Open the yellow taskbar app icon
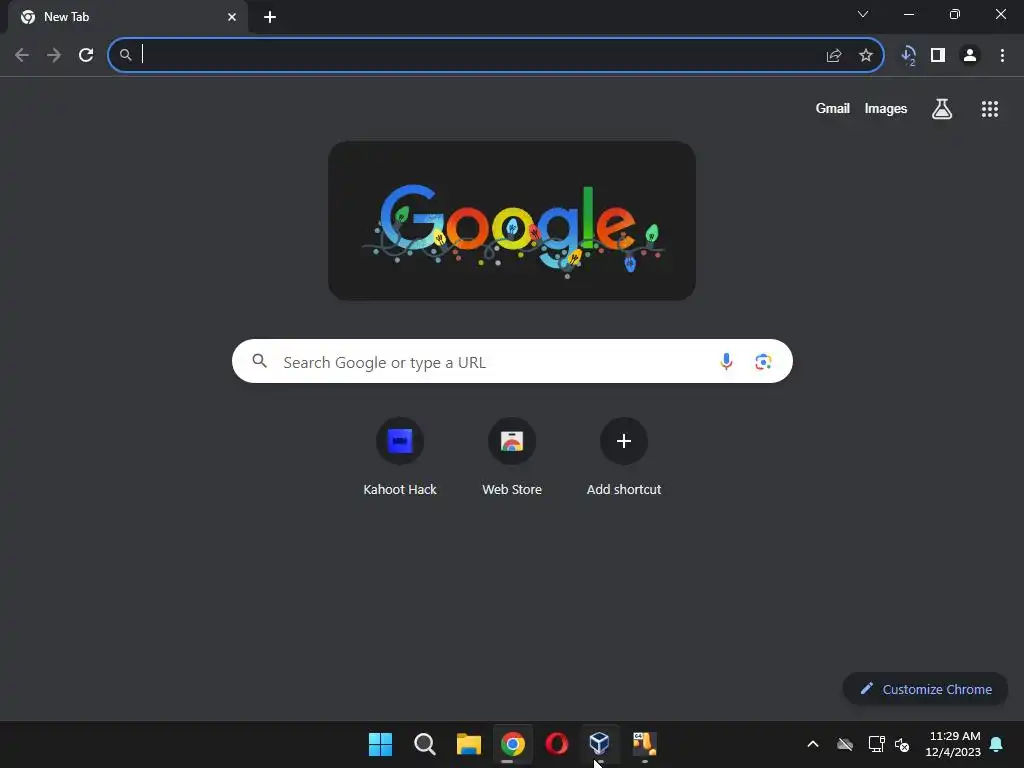This screenshot has height=768, width=1024. (644, 743)
